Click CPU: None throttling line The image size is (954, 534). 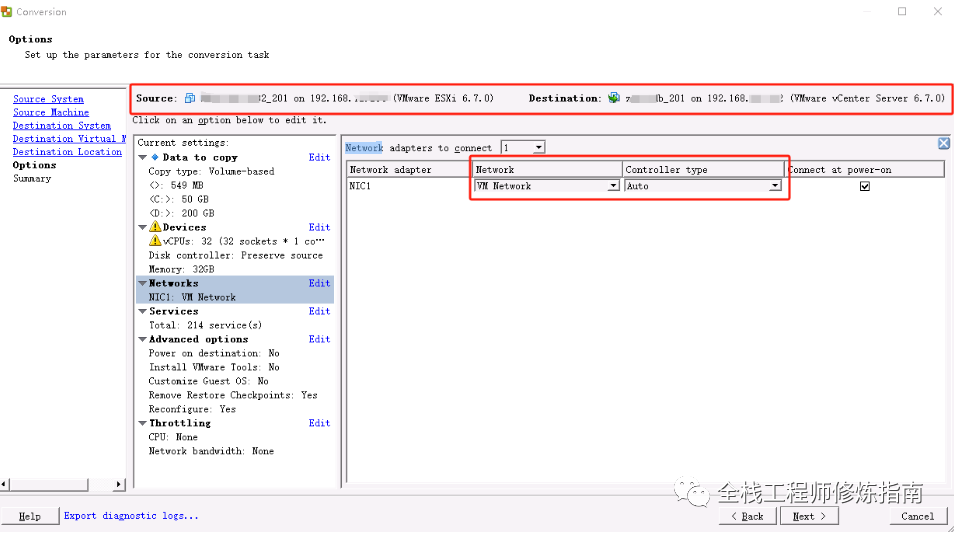click(173, 437)
